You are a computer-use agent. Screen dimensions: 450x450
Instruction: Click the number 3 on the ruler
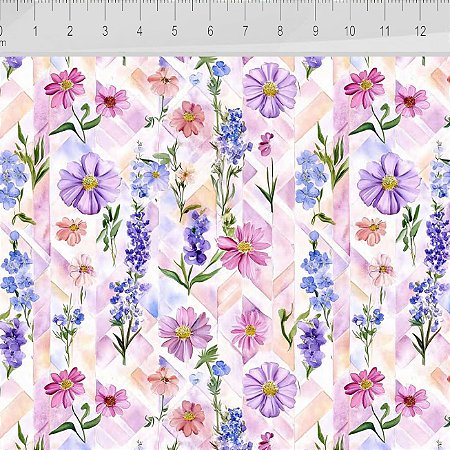point(105,31)
